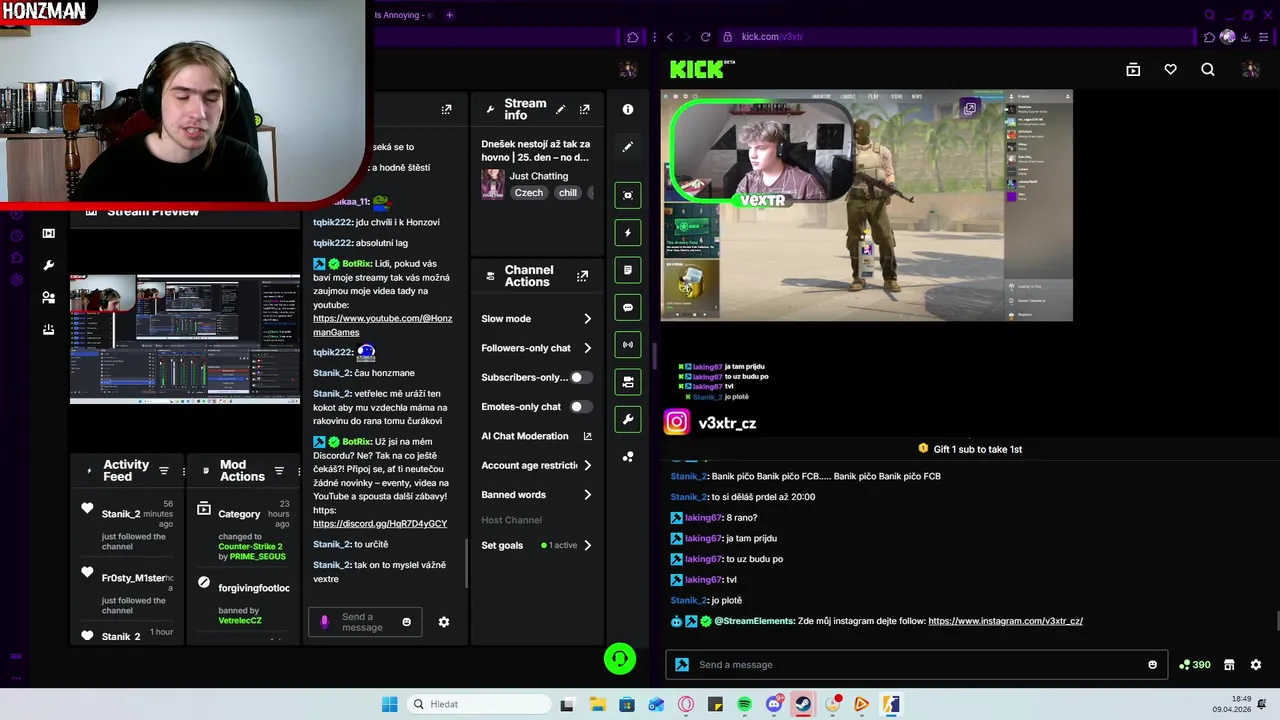Open Discord from the taskbar

click(x=774, y=704)
